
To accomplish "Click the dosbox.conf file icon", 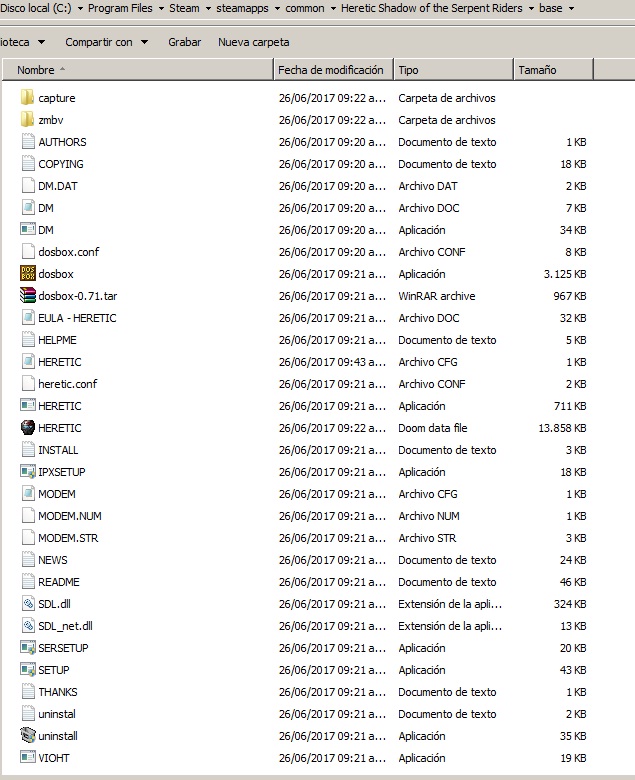I will 28,252.
